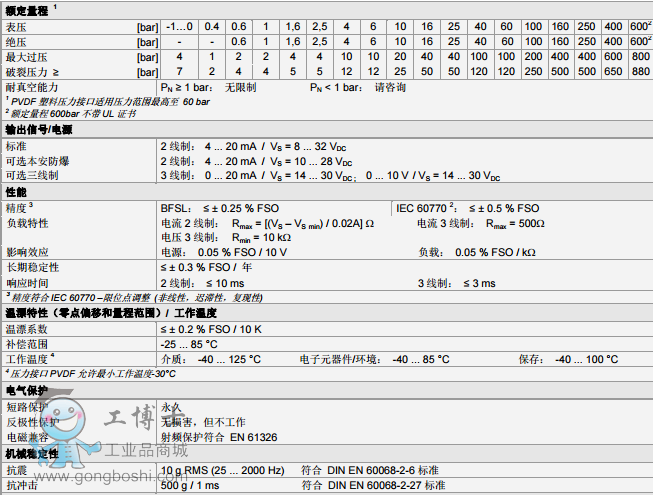Click the Vs = 10 ... 28 VDC value
Screen dimensions: 653x495
[311, 161]
